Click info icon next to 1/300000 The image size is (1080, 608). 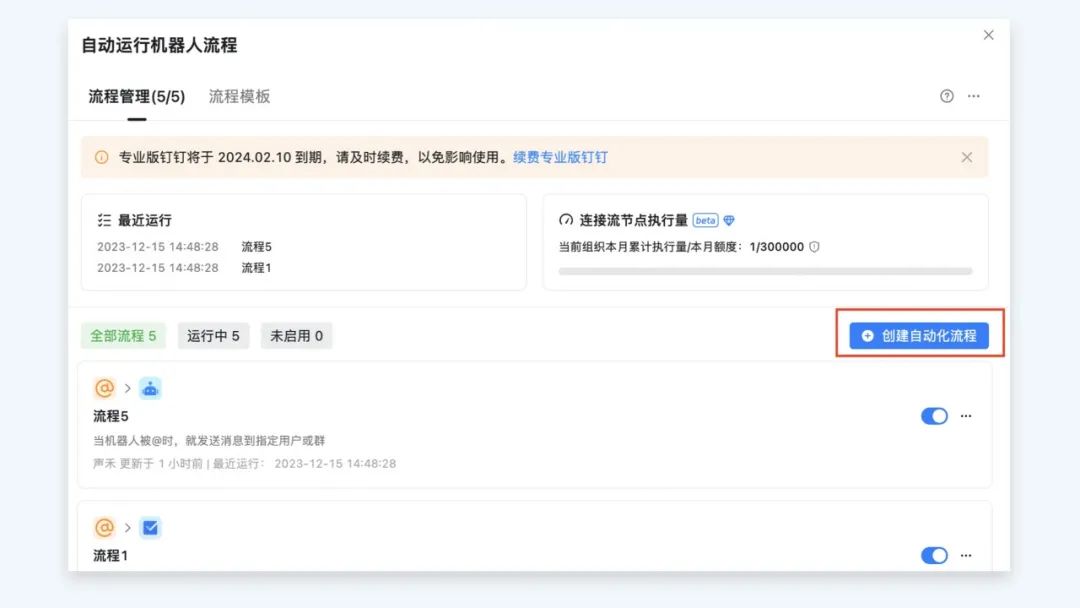pyautogui.click(x=814, y=247)
